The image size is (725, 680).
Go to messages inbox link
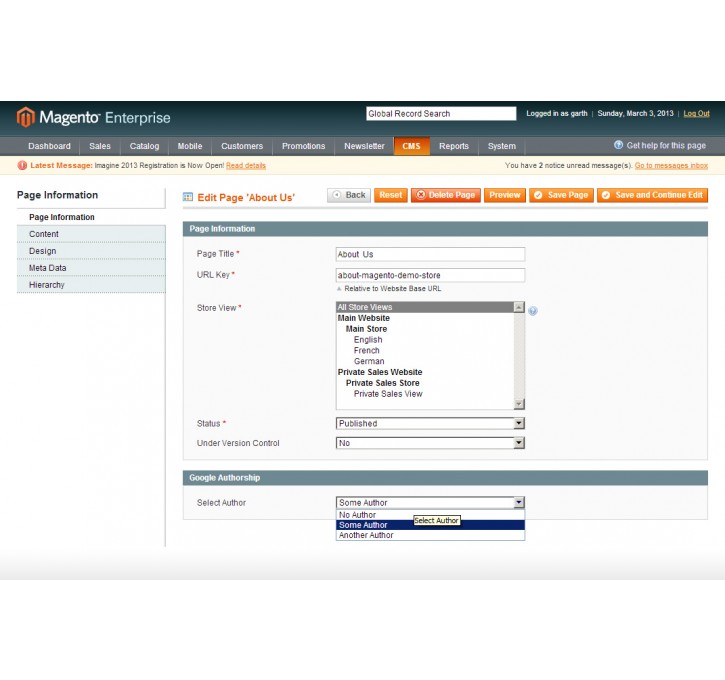[x=671, y=165]
